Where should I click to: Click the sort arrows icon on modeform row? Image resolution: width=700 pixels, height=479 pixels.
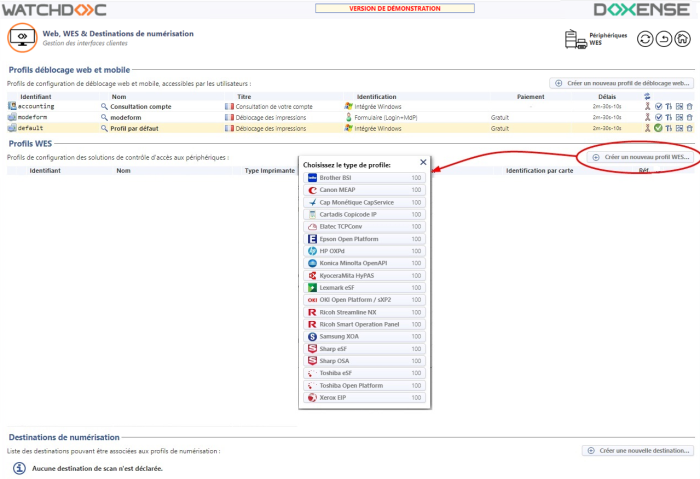(668, 117)
